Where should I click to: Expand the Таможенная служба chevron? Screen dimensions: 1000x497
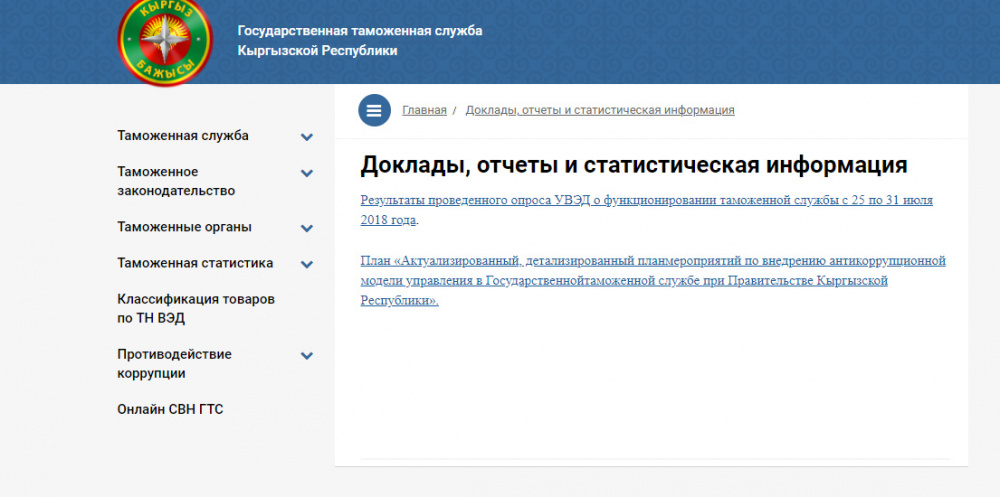307,137
